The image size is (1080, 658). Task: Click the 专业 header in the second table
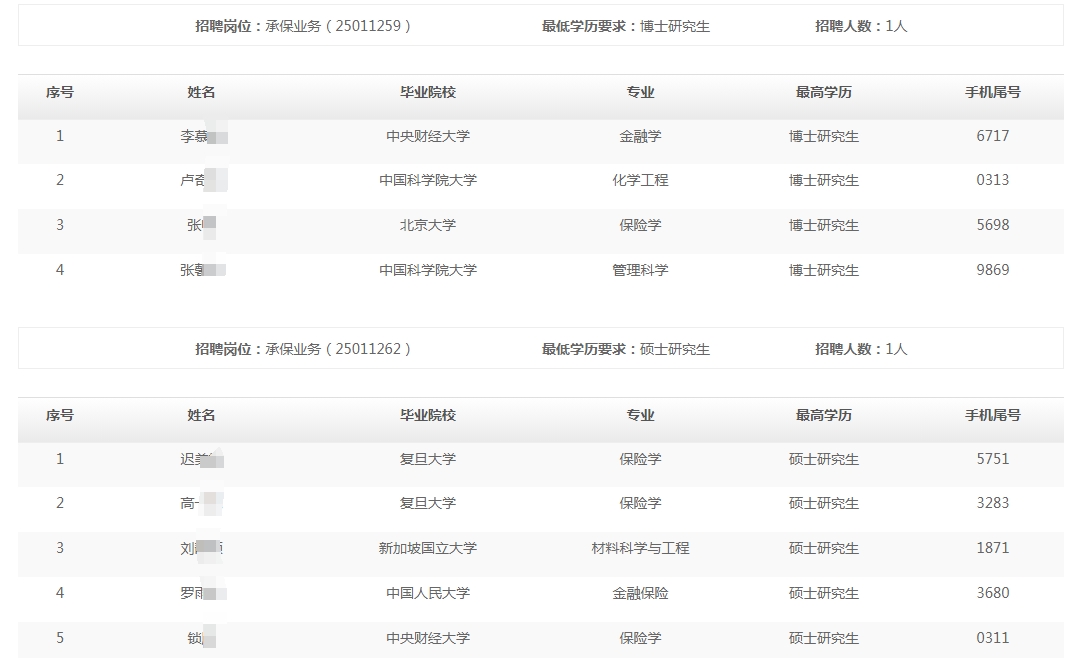[x=640, y=415]
